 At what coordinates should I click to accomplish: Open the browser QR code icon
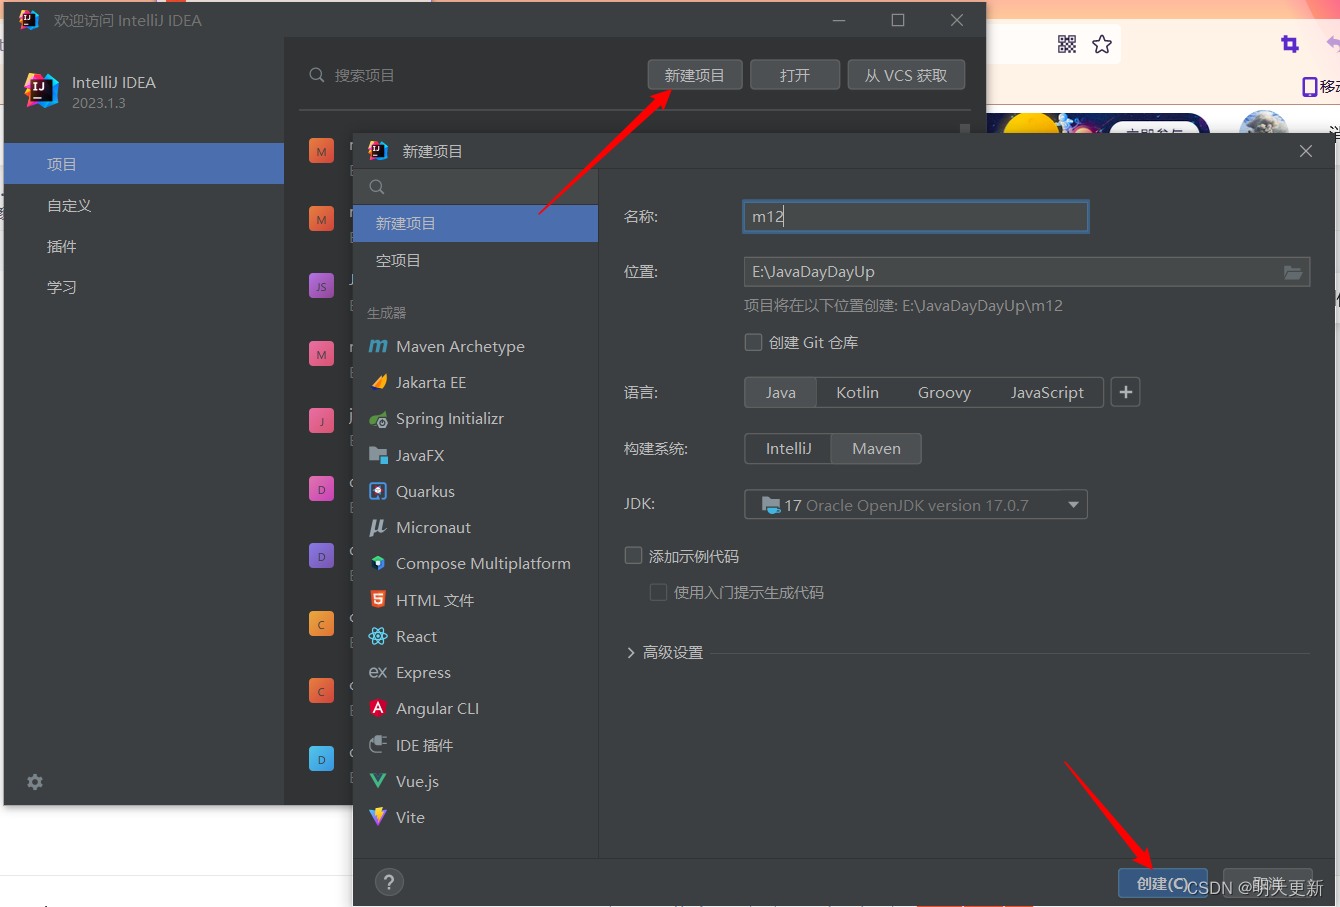point(1067,44)
